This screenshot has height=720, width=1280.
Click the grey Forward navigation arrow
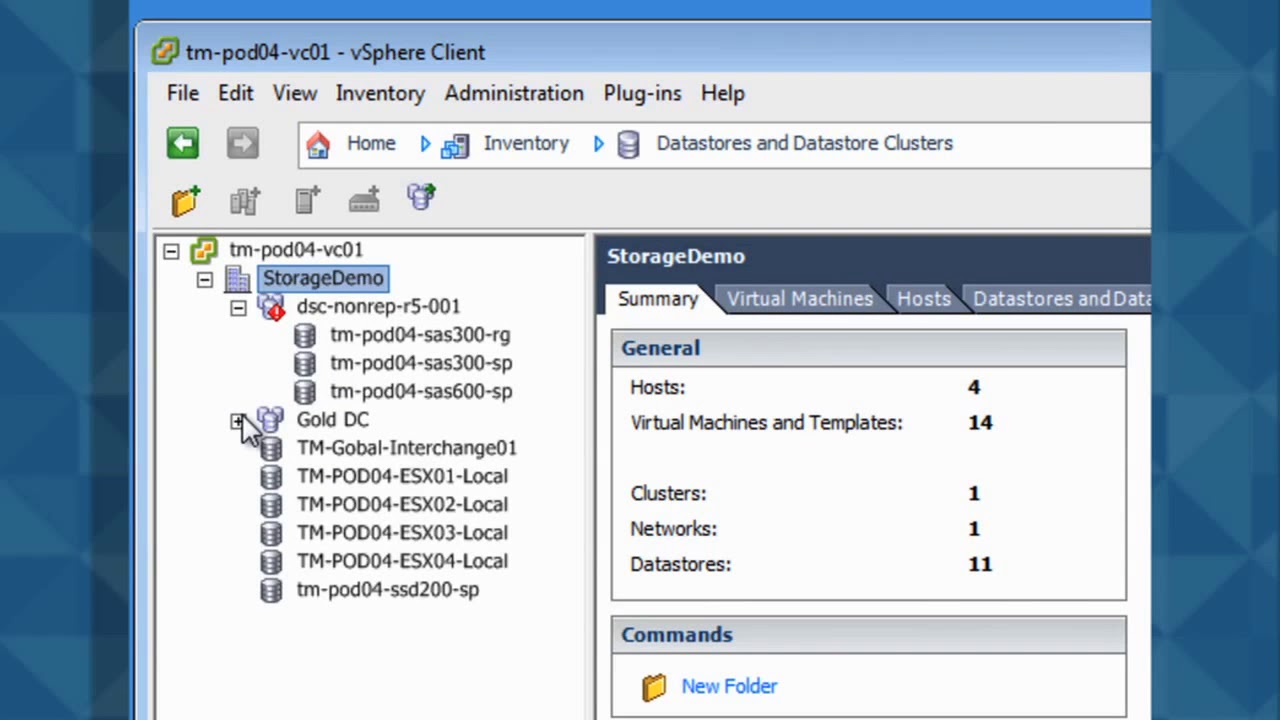click(x=243, y=143)
